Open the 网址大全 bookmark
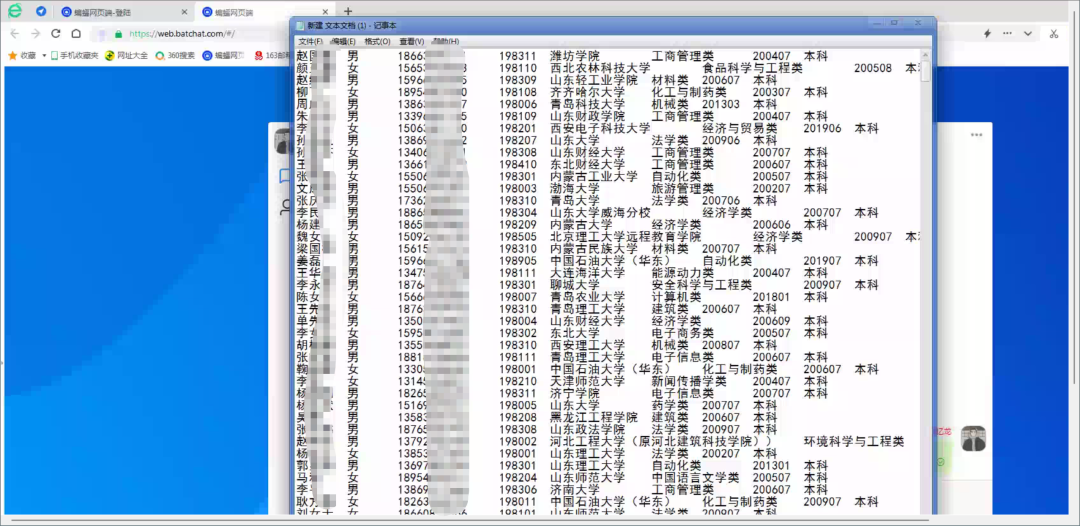The width and height of the screenshot is (1080, 526). [127, 55]
